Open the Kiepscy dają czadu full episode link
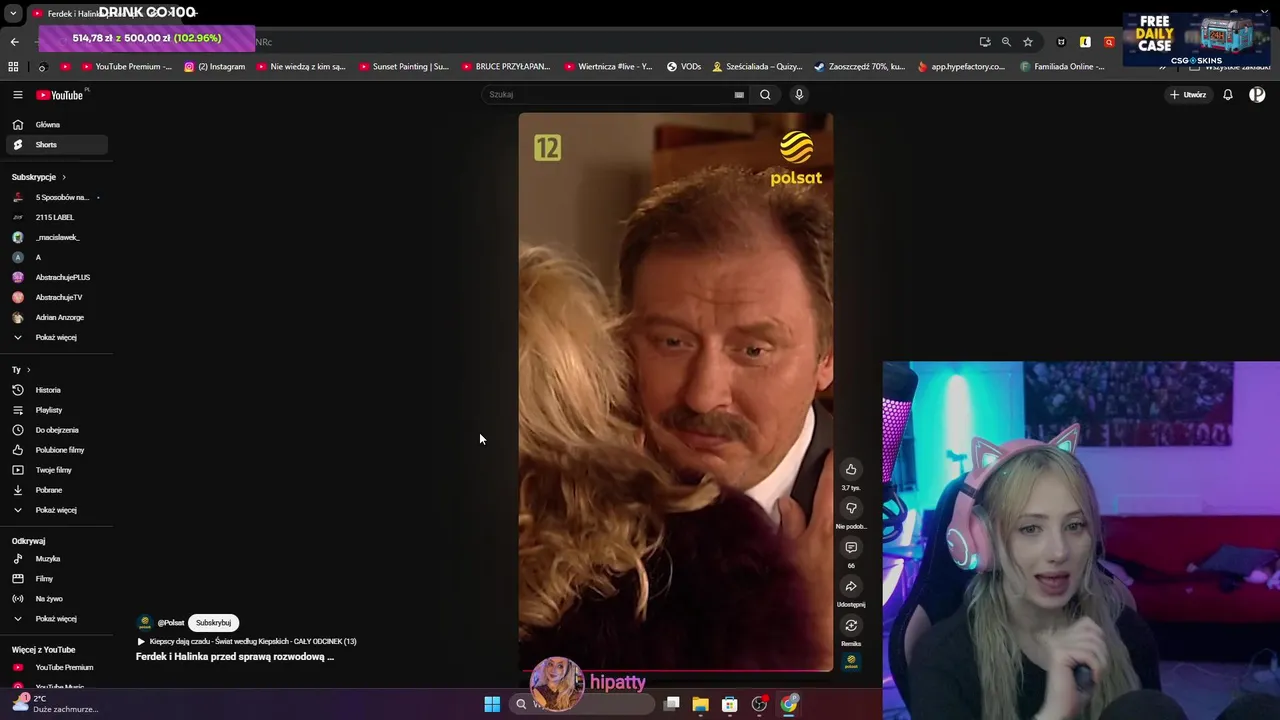This screenshot has width=1280, height=720. [x=247, y=642]
